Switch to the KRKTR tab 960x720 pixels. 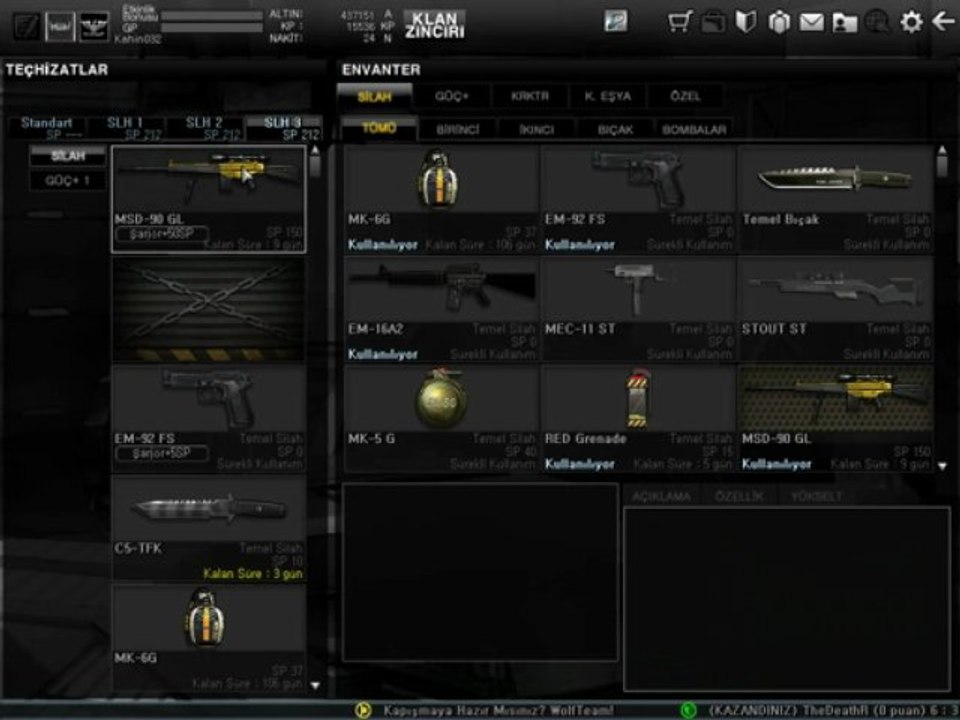(x=530, y=96)
